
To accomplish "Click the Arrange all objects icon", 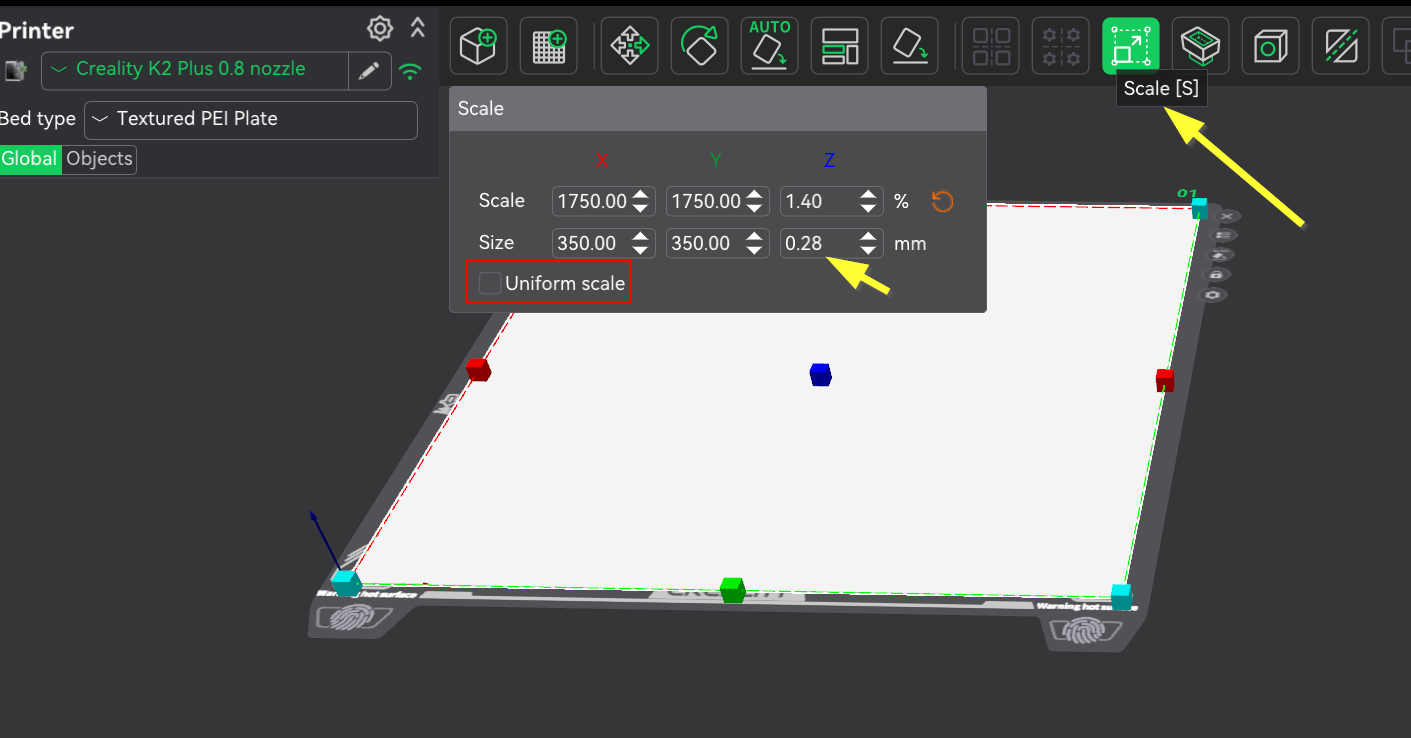I will click(839, 46).
